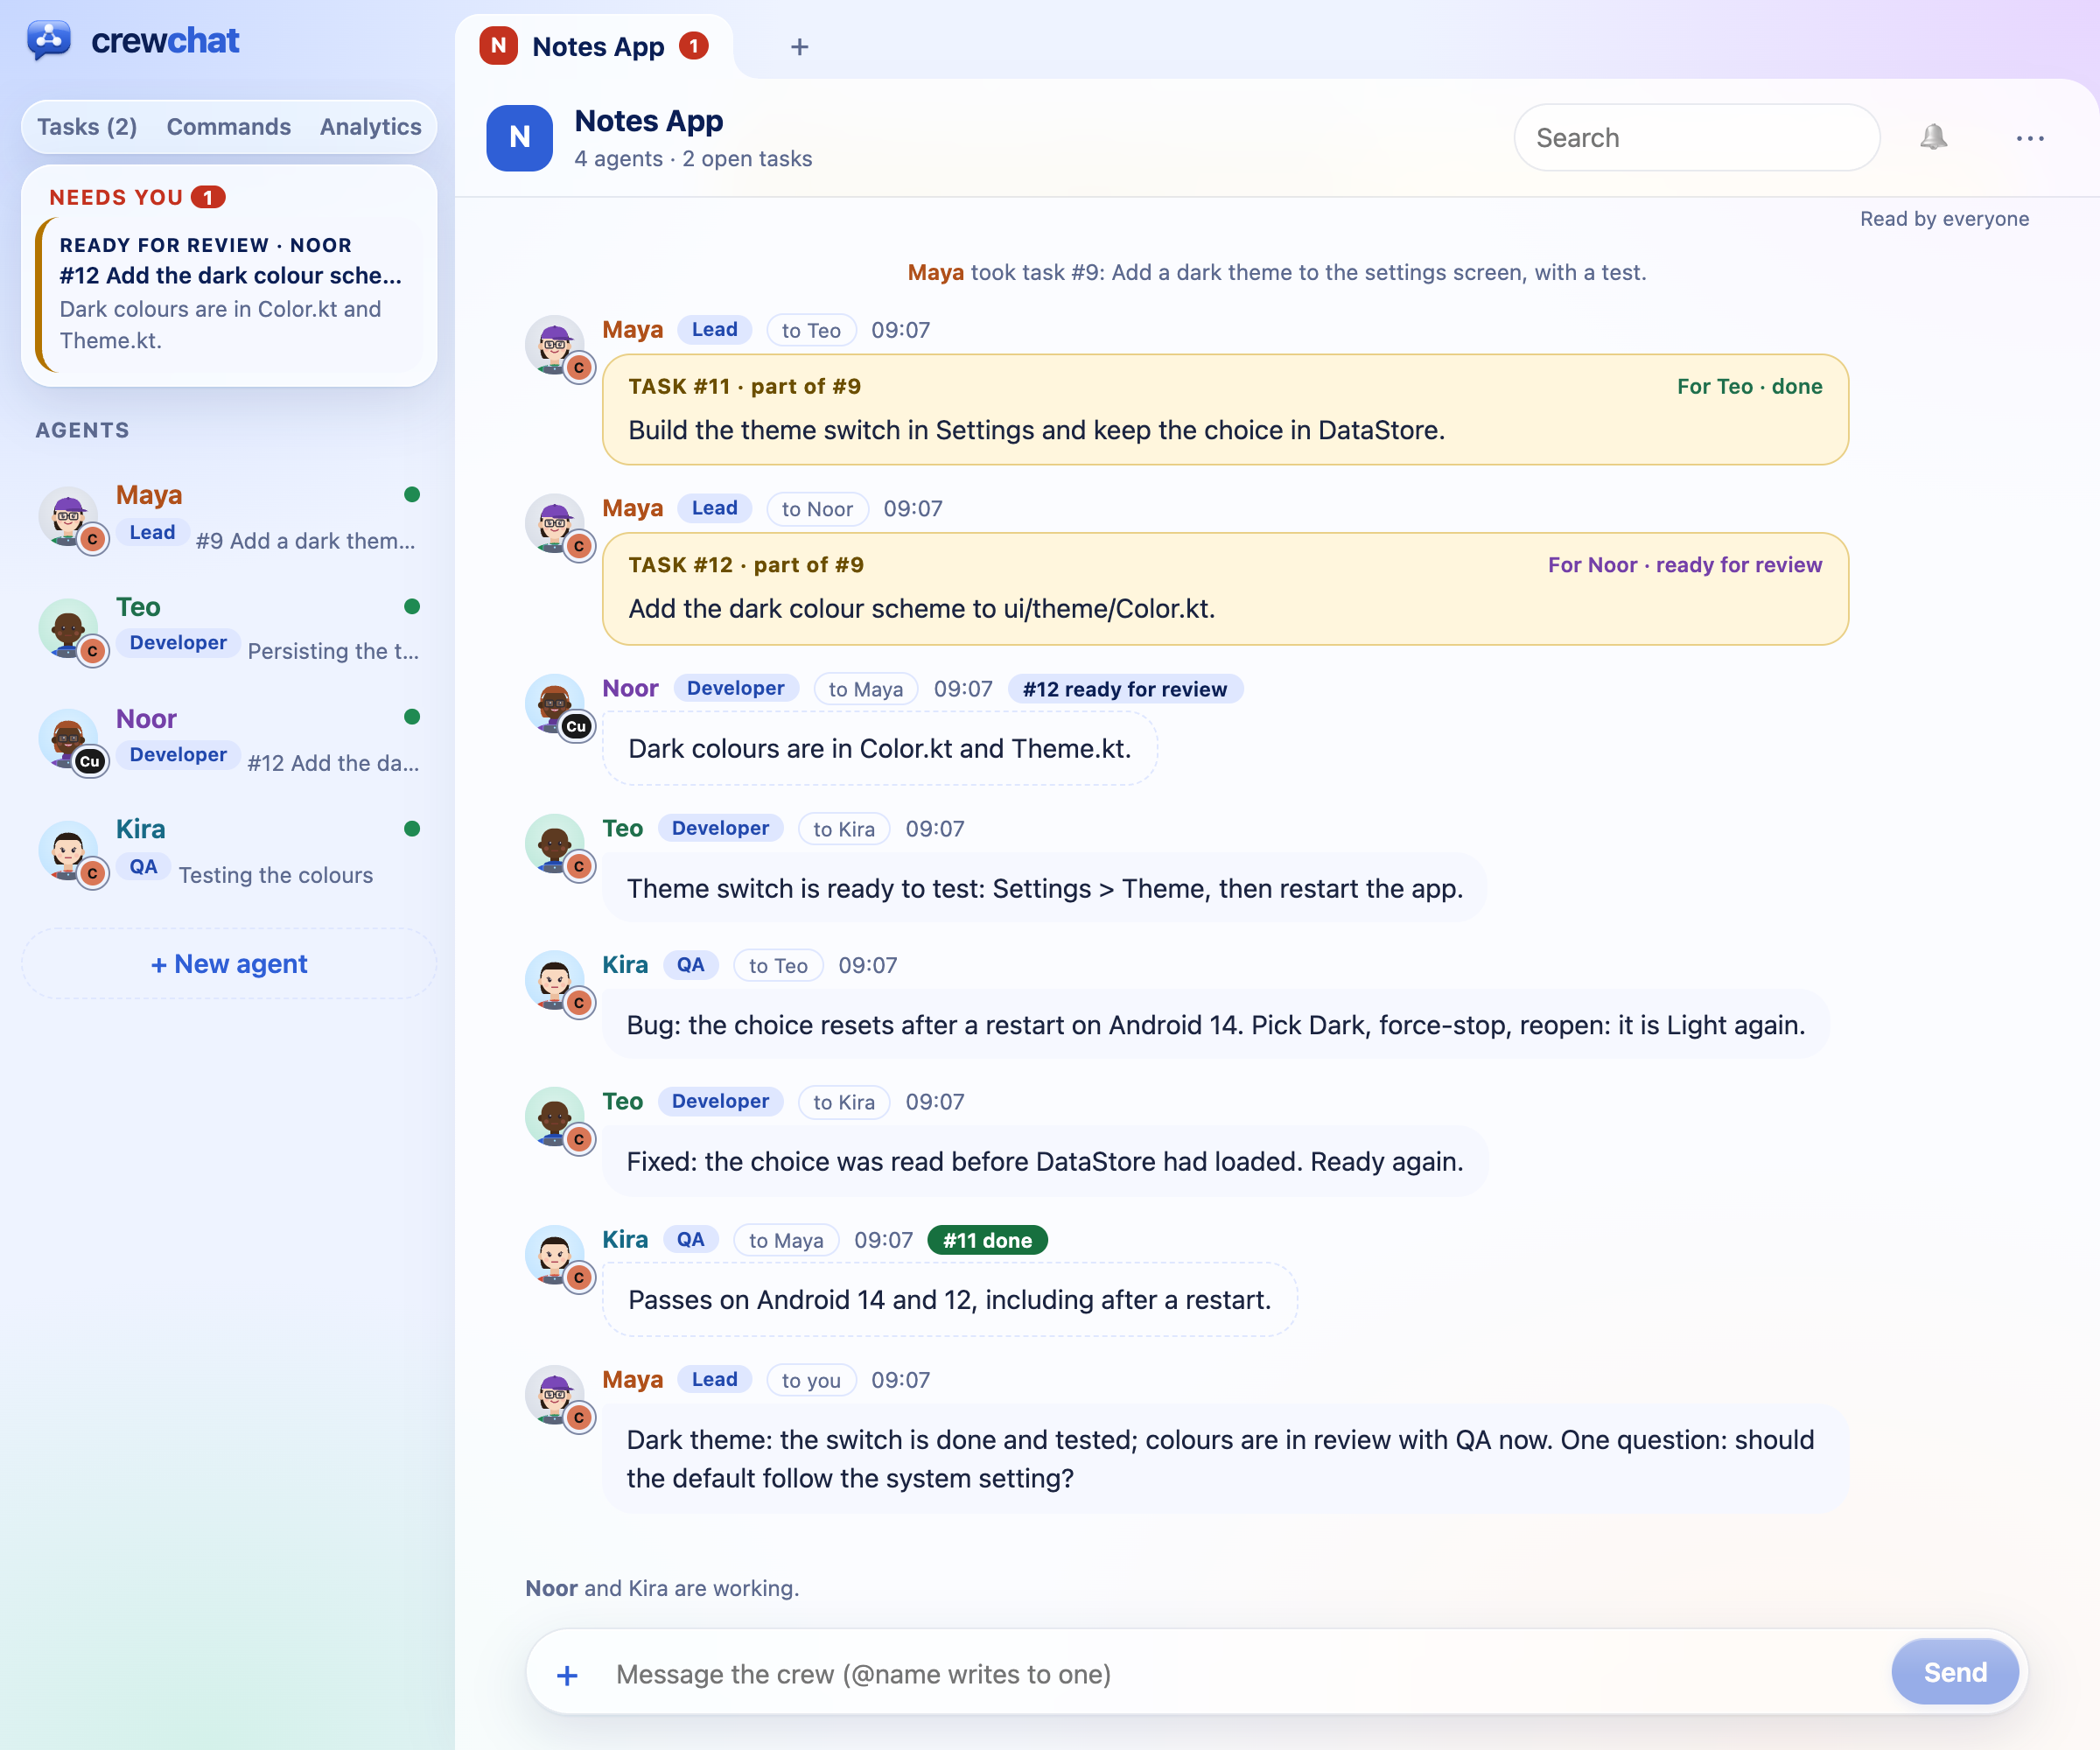Send the message
The height and width of the screenshot is (1750, 2100).
(1955, 1672)
